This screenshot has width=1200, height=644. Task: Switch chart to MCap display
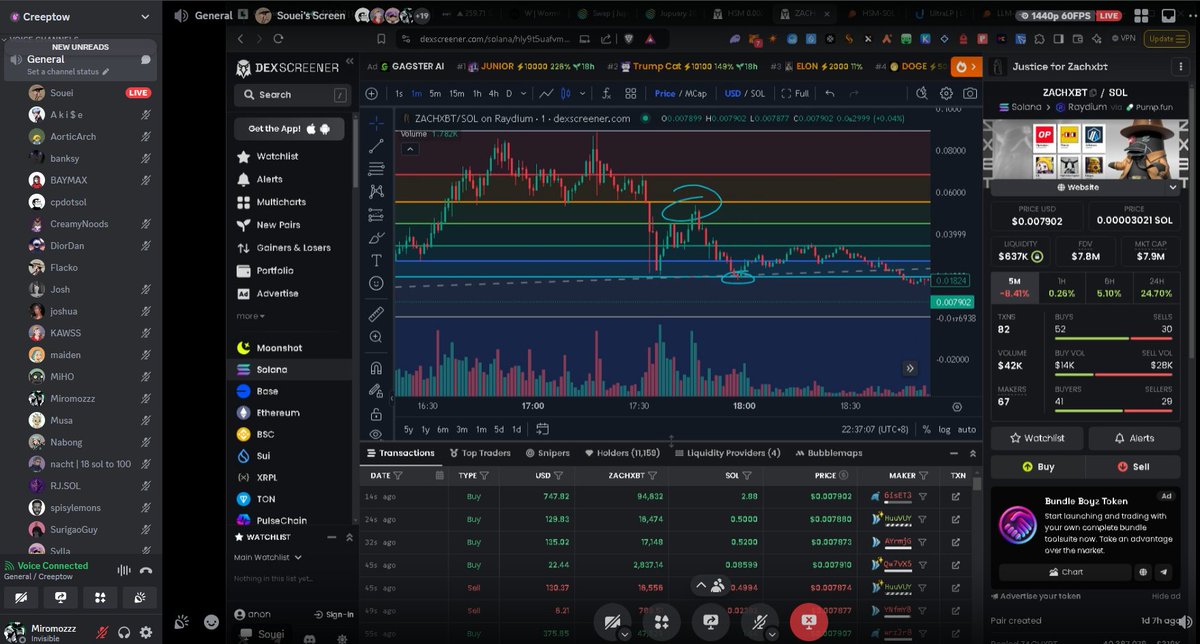696,93
